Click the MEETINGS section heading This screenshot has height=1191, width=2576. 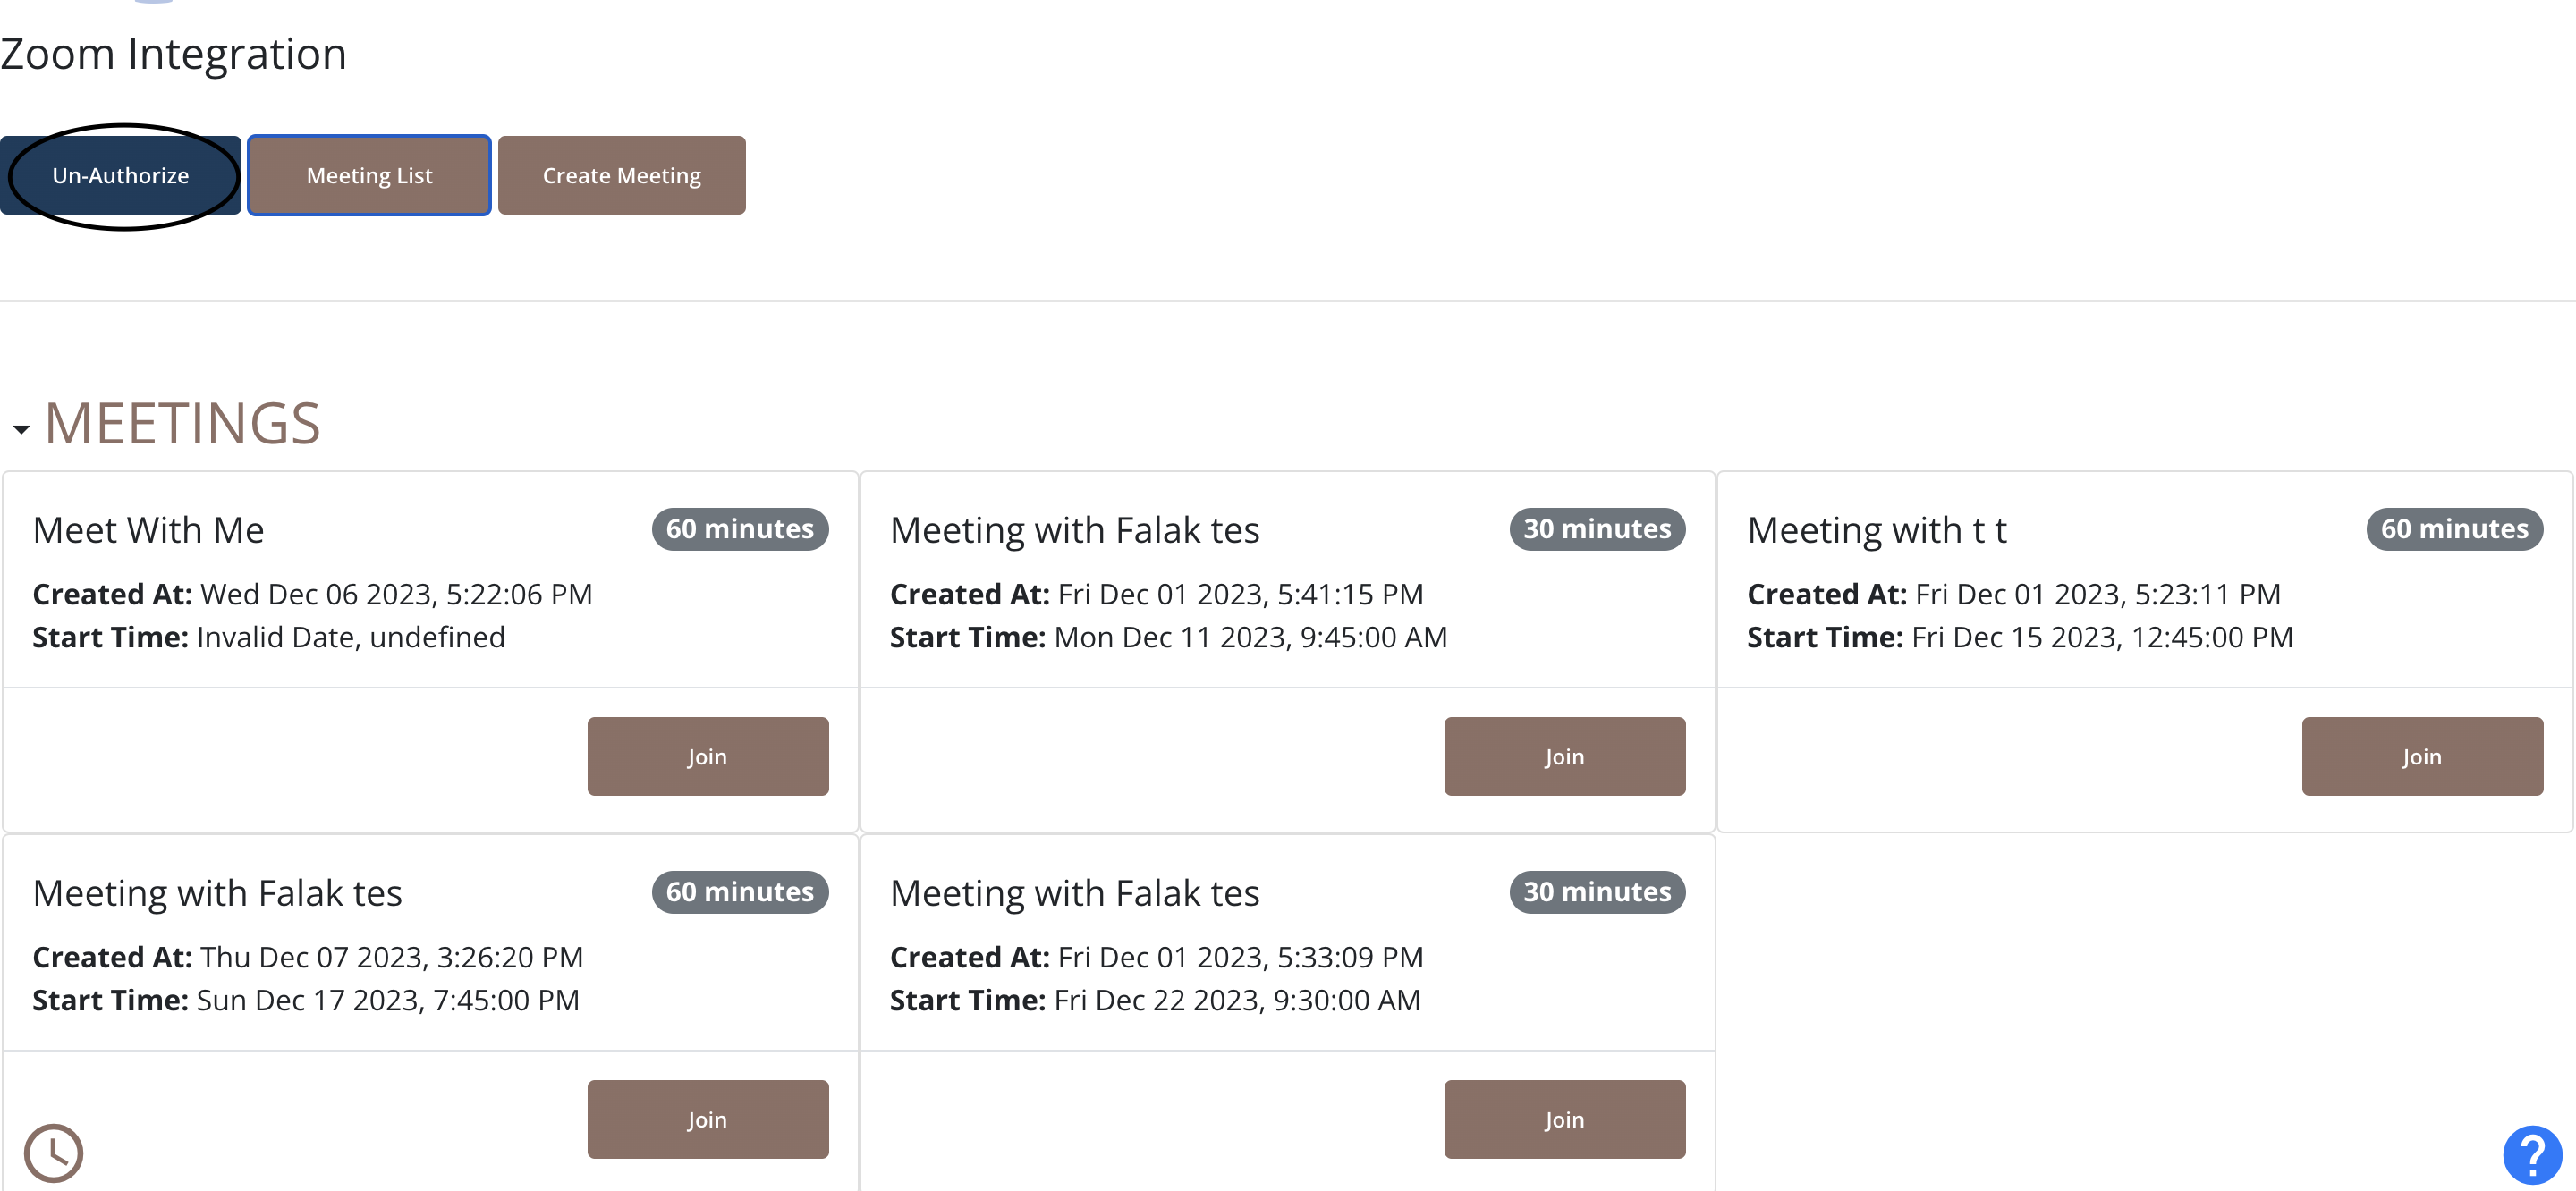click(182, 424)
